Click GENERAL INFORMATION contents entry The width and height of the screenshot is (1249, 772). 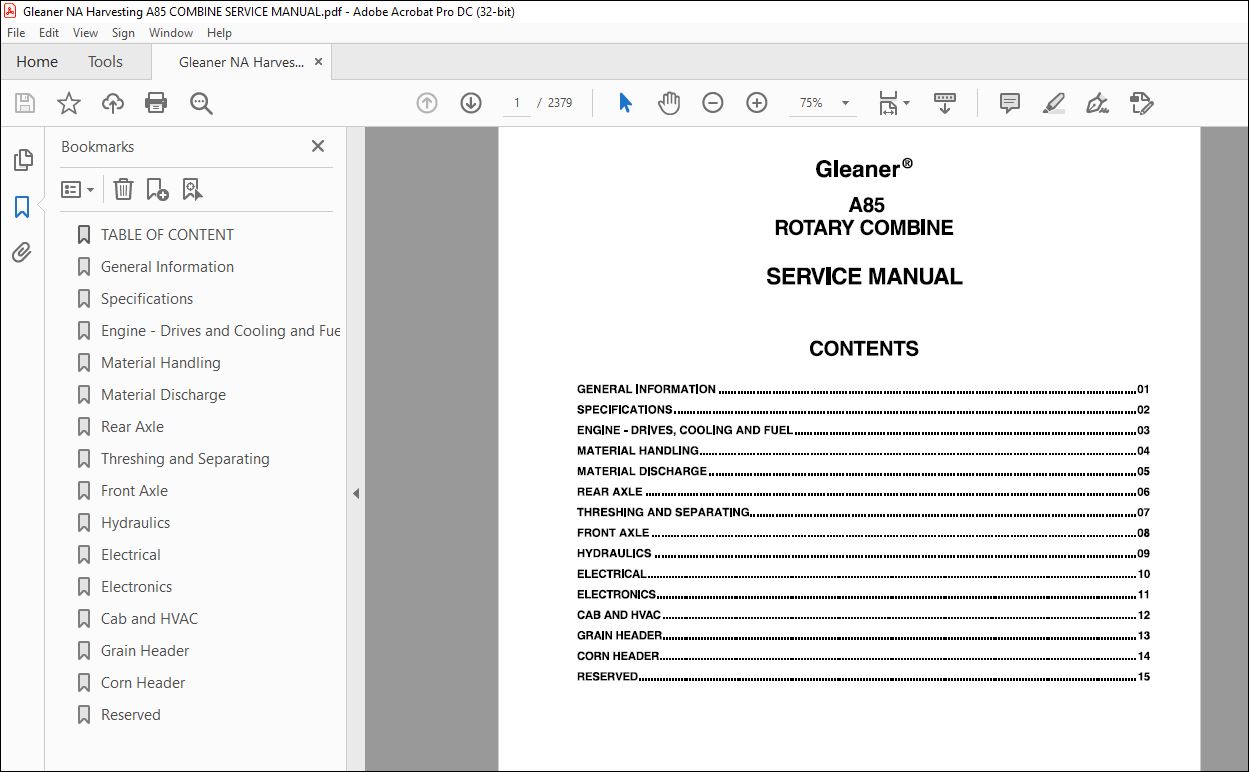pyautogui.click(x=863, y=389)
